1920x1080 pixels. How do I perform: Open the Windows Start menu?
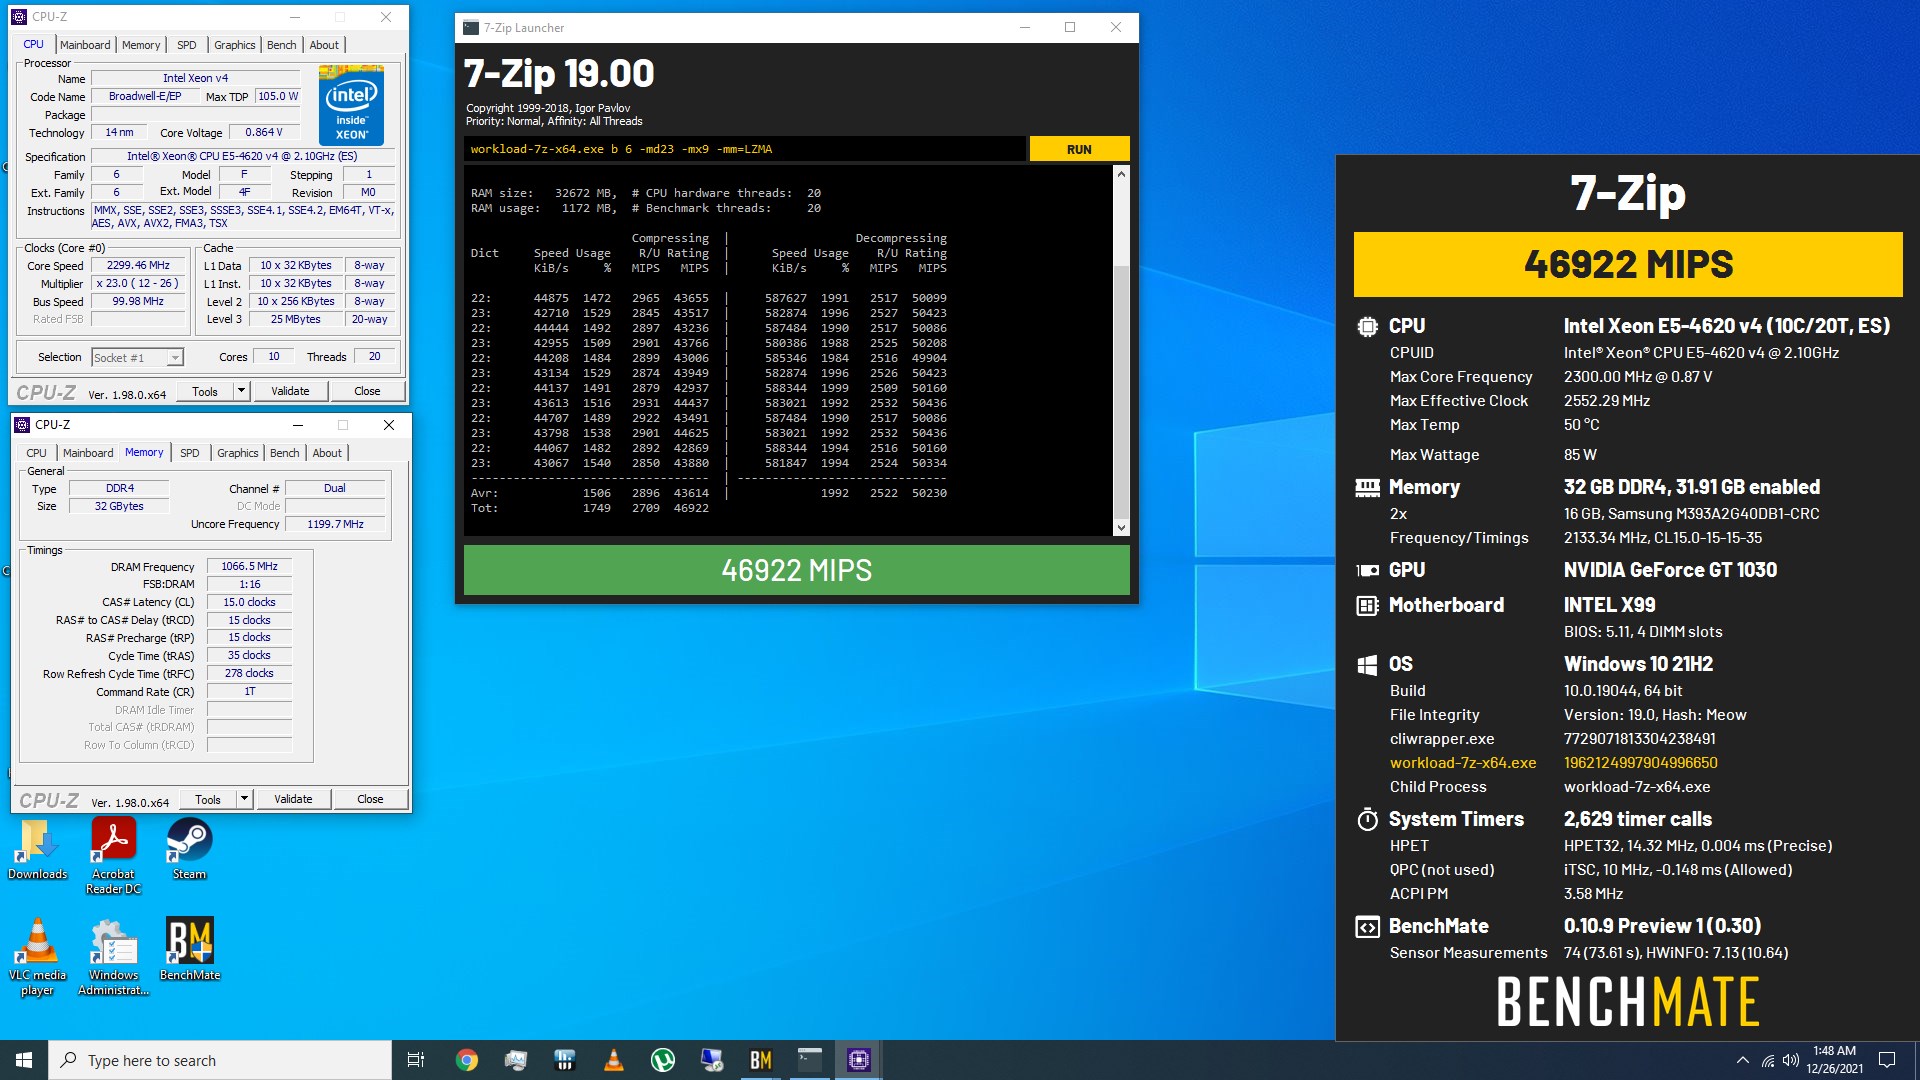pyautogui.click(x=24, y=1060)
